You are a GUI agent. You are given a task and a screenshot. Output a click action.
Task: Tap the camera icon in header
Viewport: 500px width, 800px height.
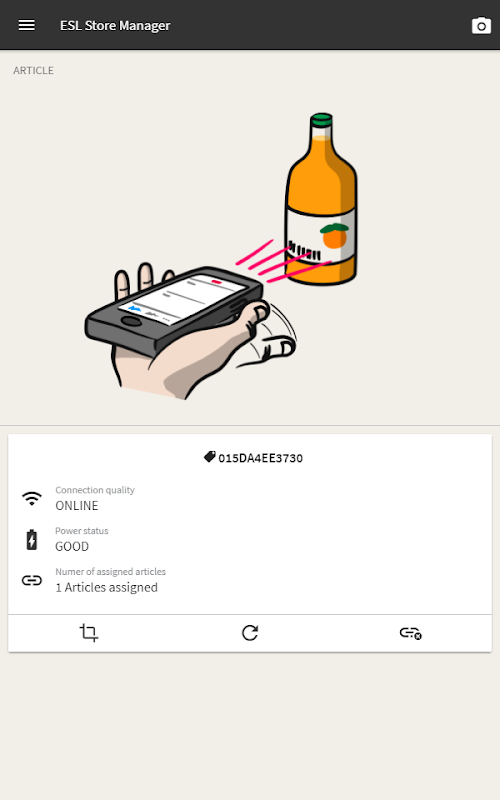click(x=481, y=26)
